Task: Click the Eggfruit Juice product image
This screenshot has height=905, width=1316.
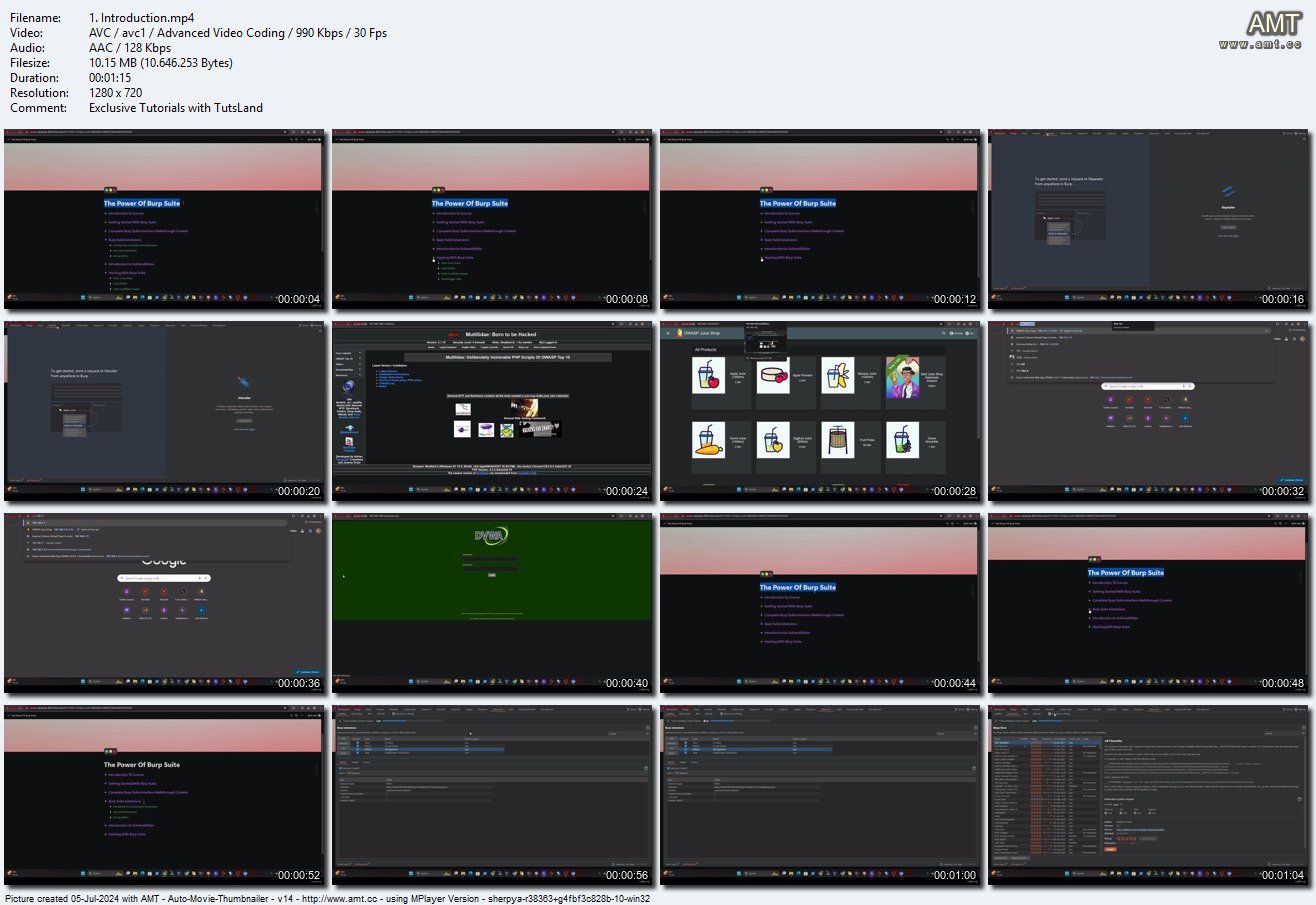Action: (773, 440)
